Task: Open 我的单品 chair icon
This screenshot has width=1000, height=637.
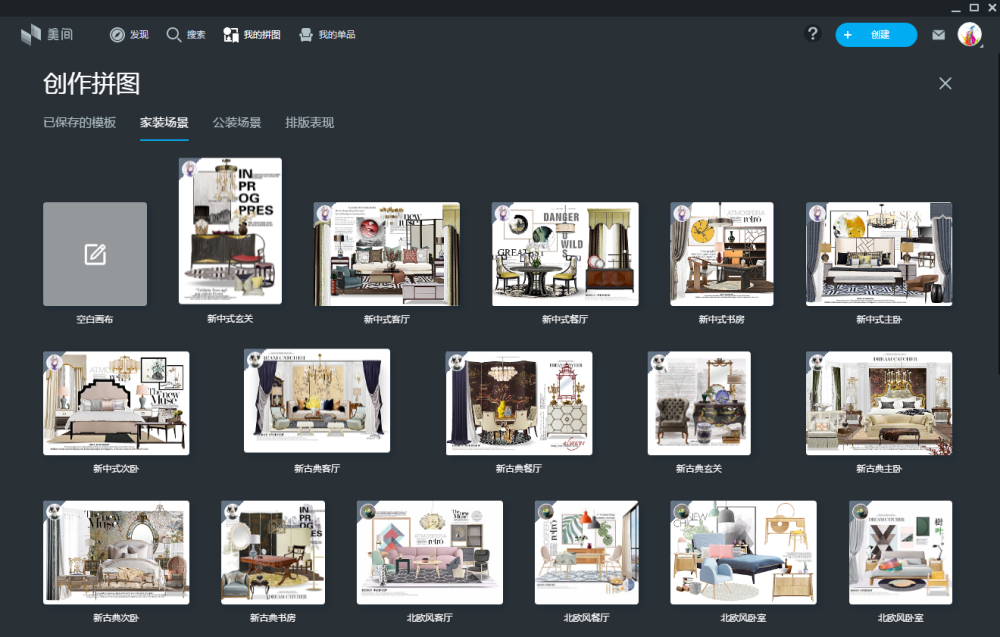Action: (306, 35)
